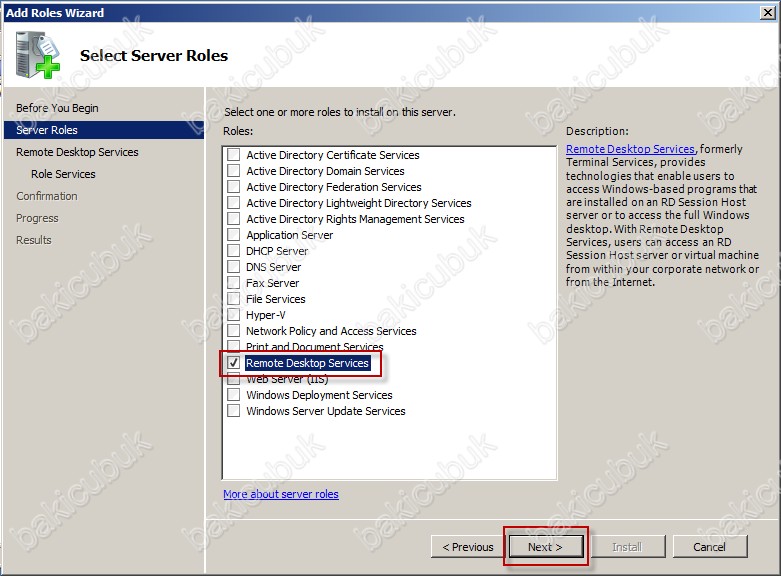Open the Role Services step
This screenshot has height=576, width=781.
coord(63,174)
